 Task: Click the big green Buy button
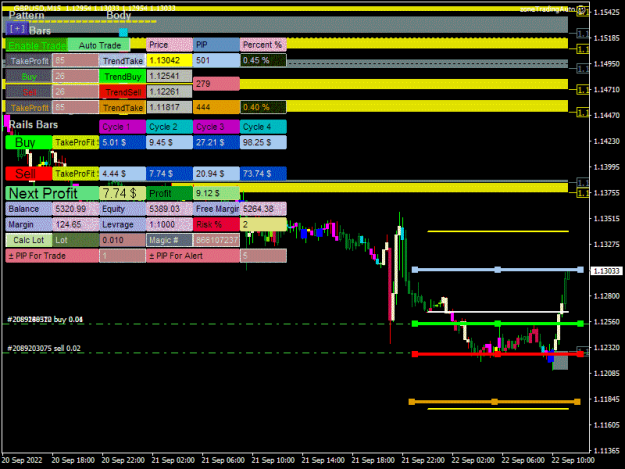pos(29,142)
